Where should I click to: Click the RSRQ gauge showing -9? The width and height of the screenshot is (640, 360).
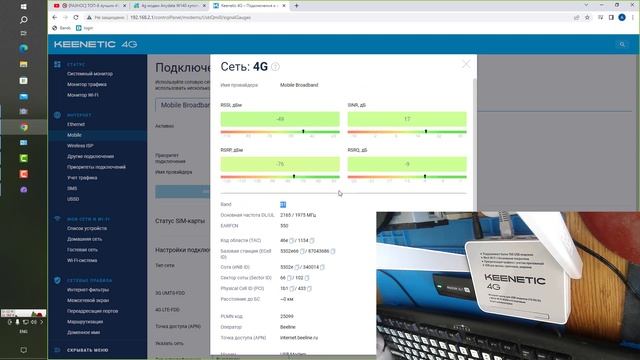pos(407,164)
